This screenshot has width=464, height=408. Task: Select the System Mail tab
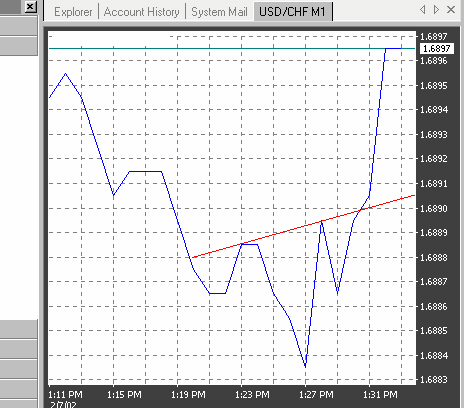(x=219, y=12)
